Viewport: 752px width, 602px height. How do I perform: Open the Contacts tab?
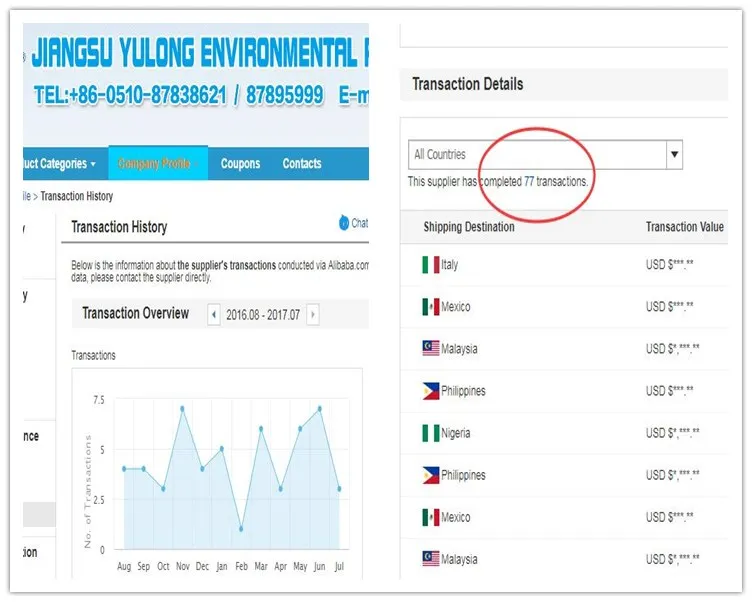click(302, 164)
